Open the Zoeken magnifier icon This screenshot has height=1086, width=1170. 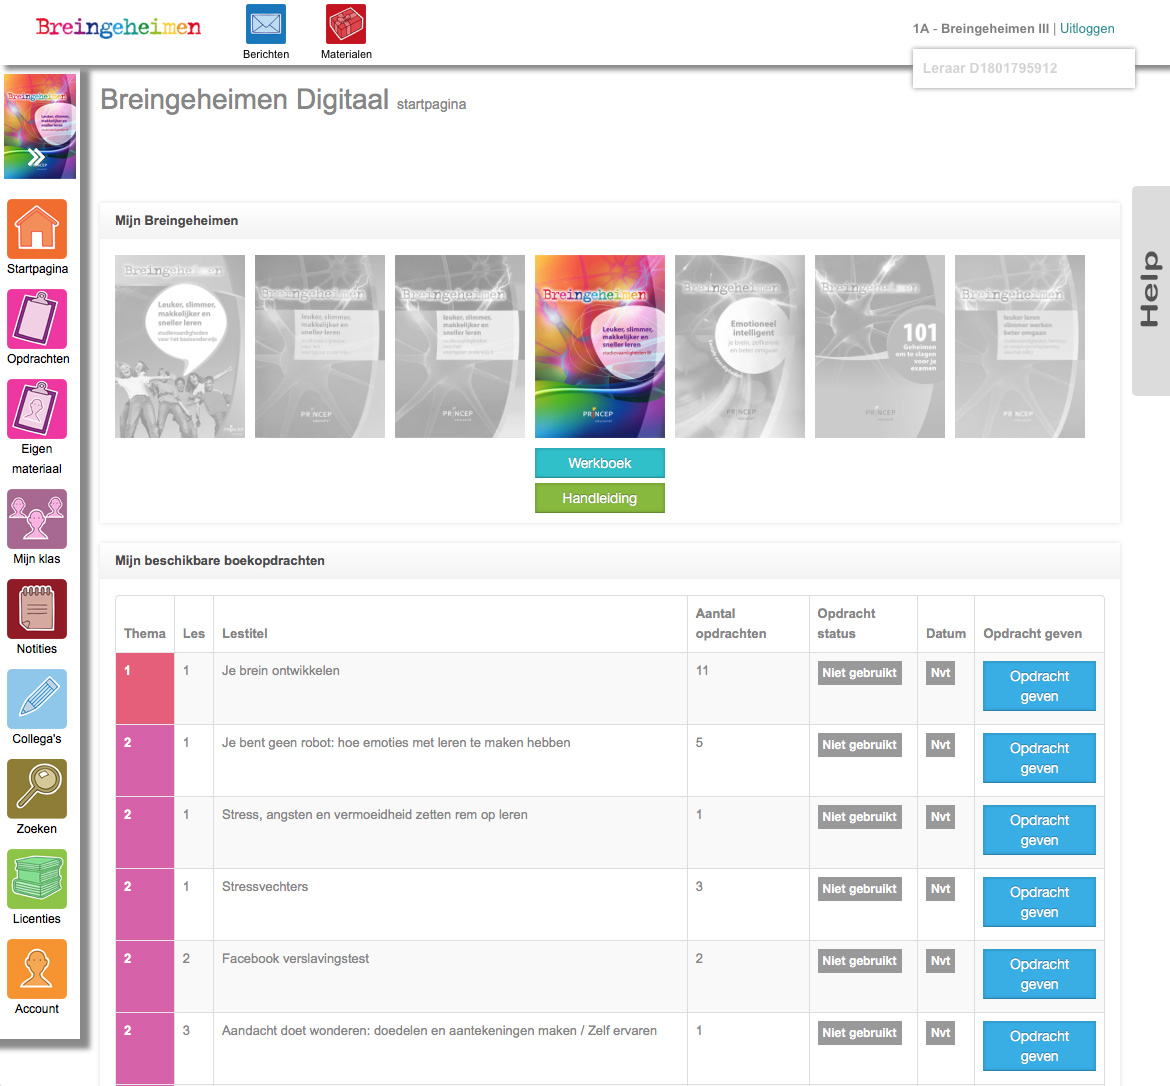(x=37, y=789)
